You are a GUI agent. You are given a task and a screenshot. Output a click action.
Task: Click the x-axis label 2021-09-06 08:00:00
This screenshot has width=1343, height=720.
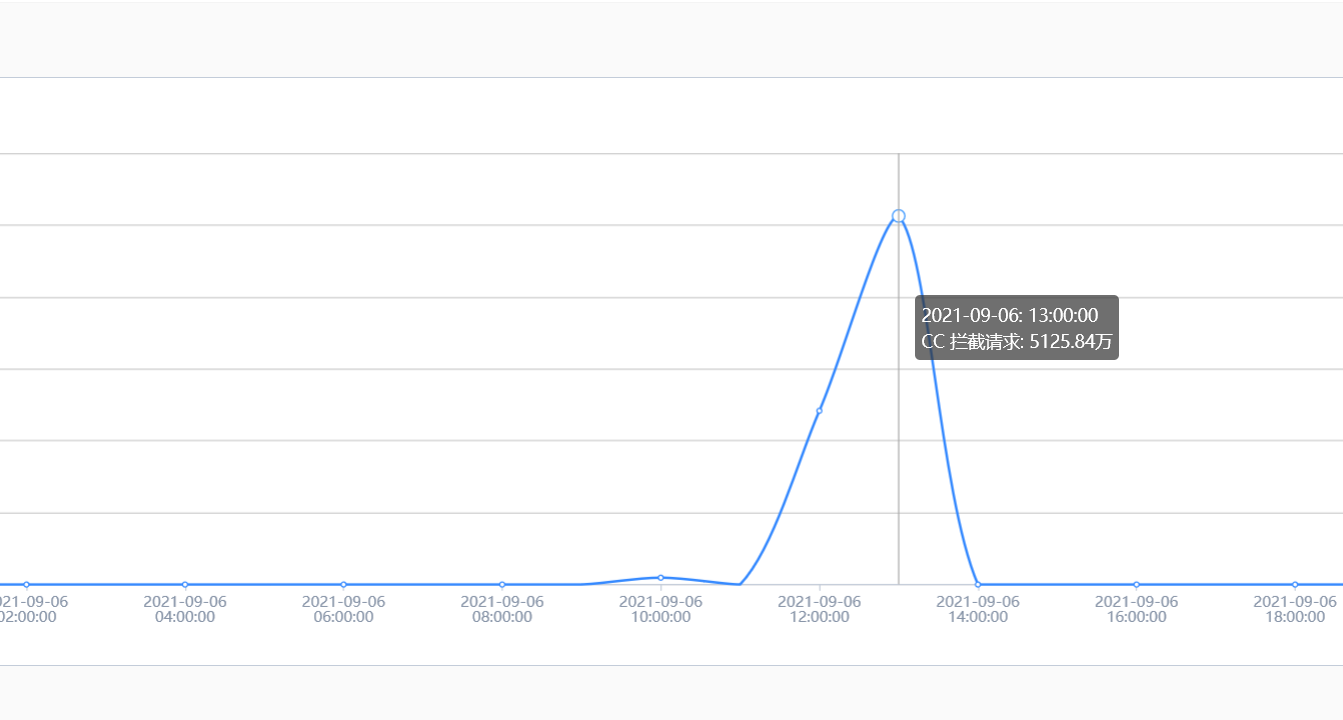point(502,609)
